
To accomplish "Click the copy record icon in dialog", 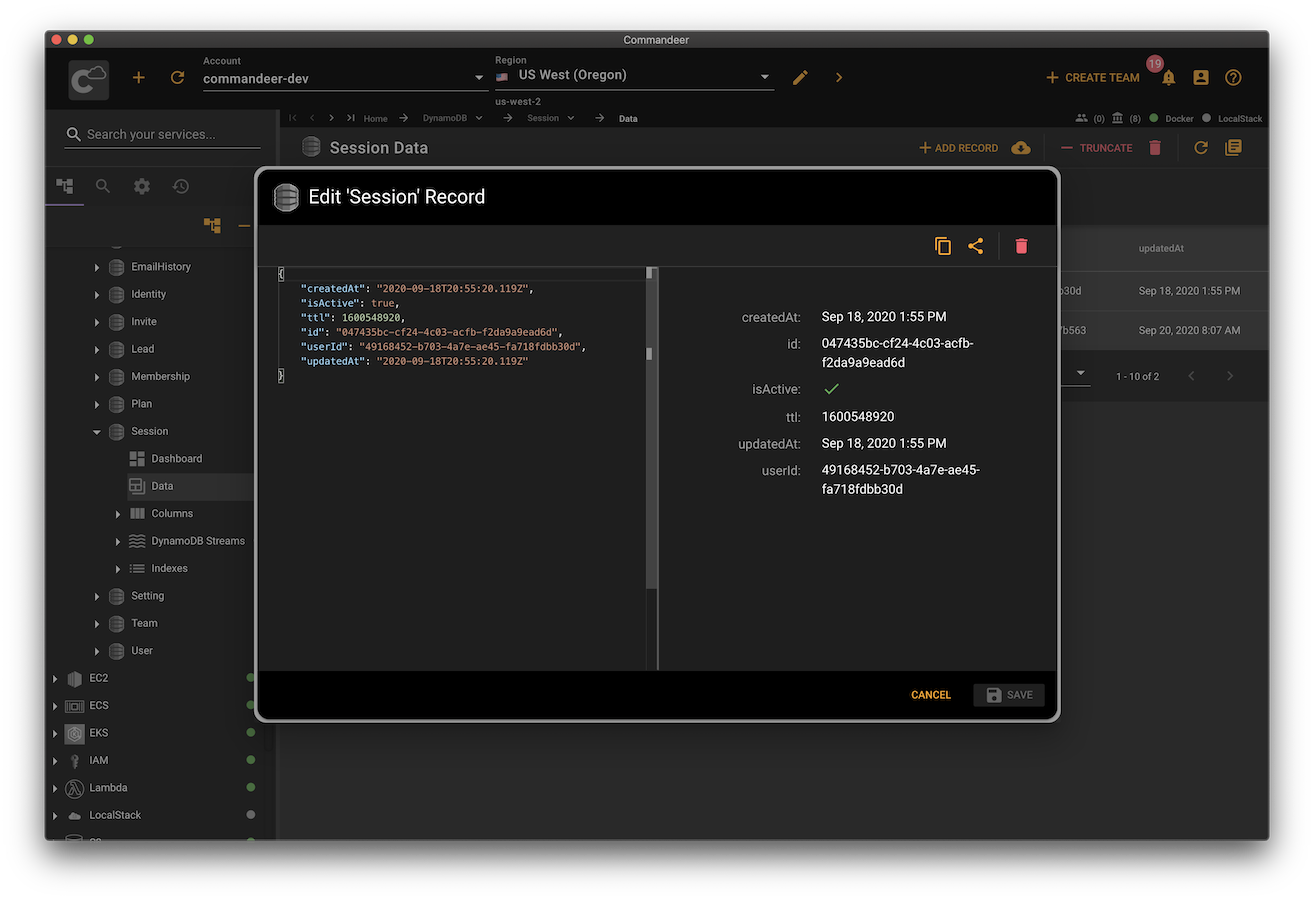I will click(x=942, y=246).
